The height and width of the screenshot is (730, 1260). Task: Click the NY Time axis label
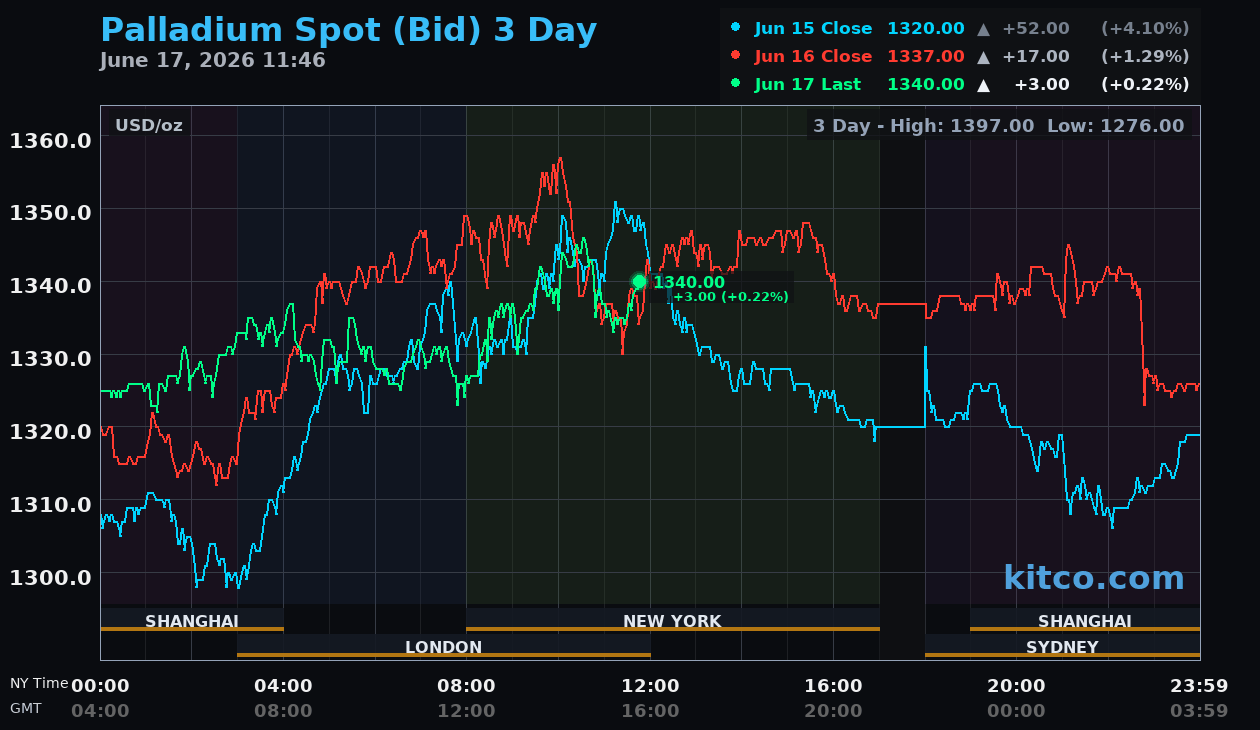(39, 683)
